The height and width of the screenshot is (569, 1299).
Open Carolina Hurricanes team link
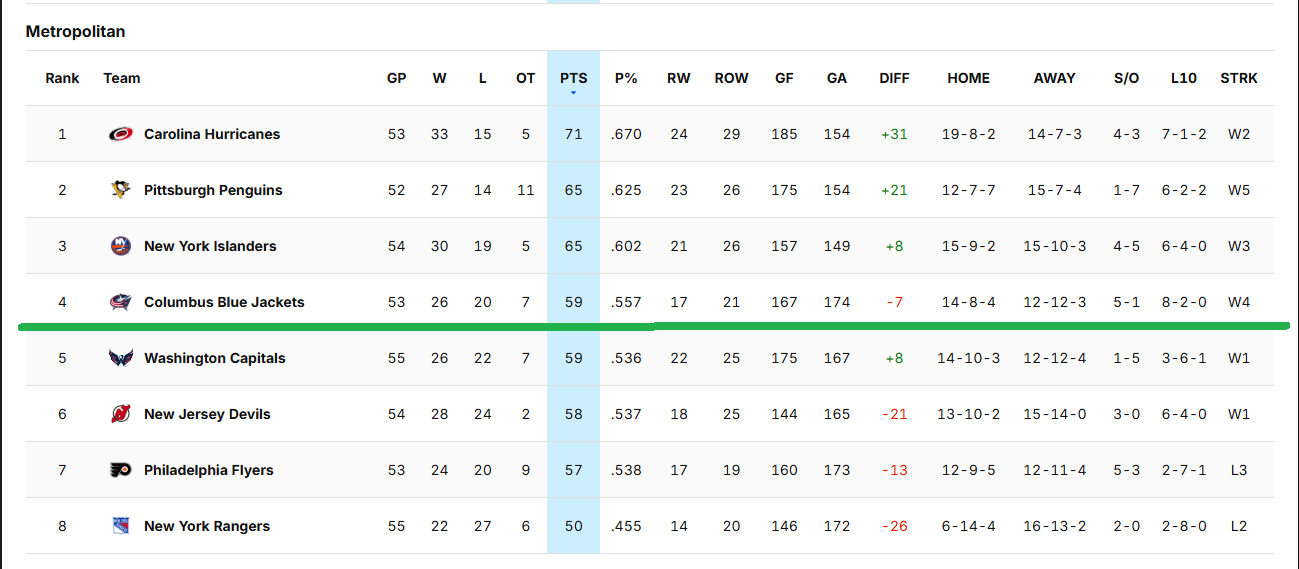212,134
